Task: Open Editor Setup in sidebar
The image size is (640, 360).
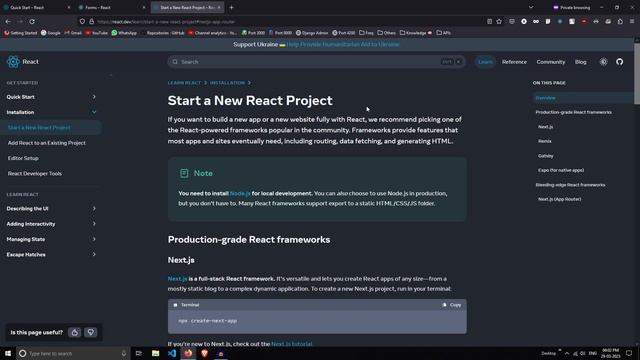Action: [23, 158]
